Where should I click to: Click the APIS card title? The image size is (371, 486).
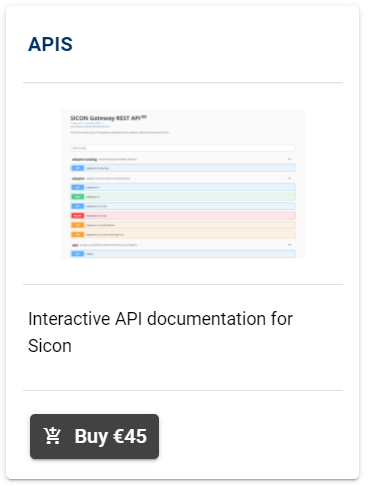[50, 44]
